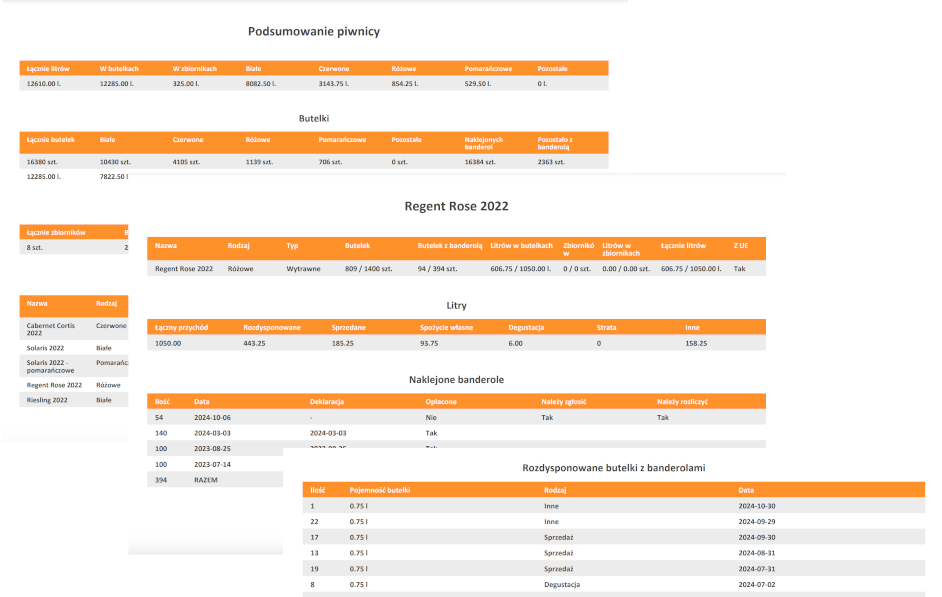Select the "Pojemność butelki" column header
This screenshot has width=942, height=597.
point(380,490)
